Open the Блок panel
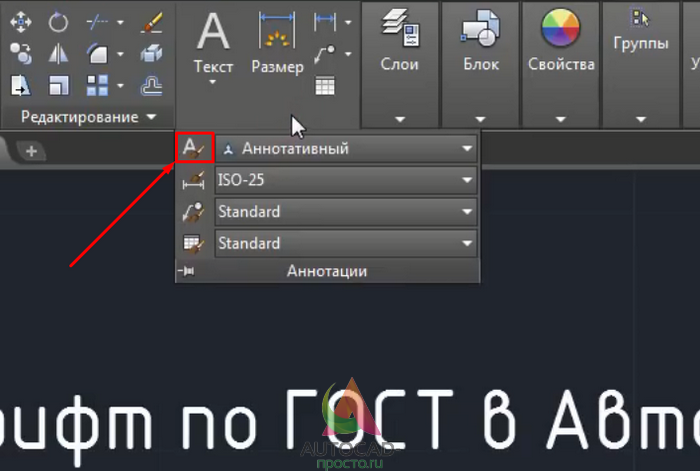The height and width of the screenshot is (471, 700). (x=481, y=65)
